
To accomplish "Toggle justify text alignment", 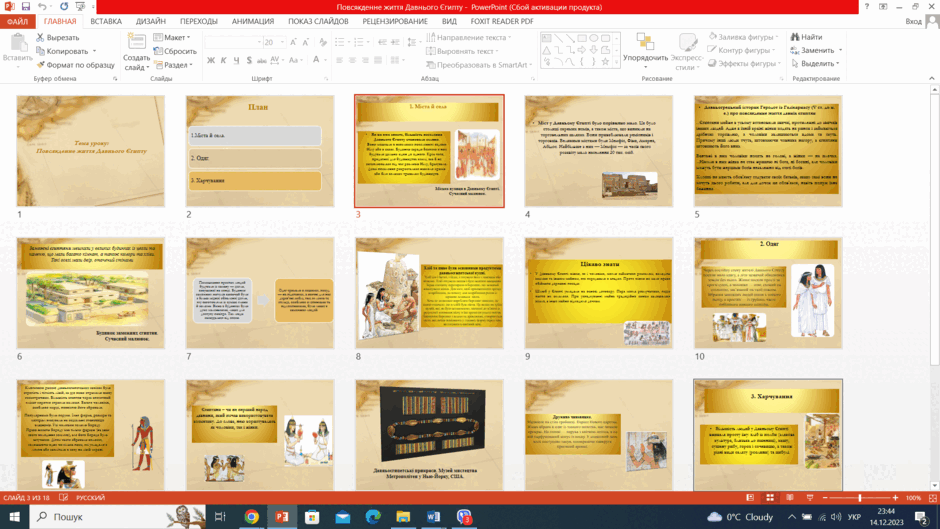I will [378, 60].
